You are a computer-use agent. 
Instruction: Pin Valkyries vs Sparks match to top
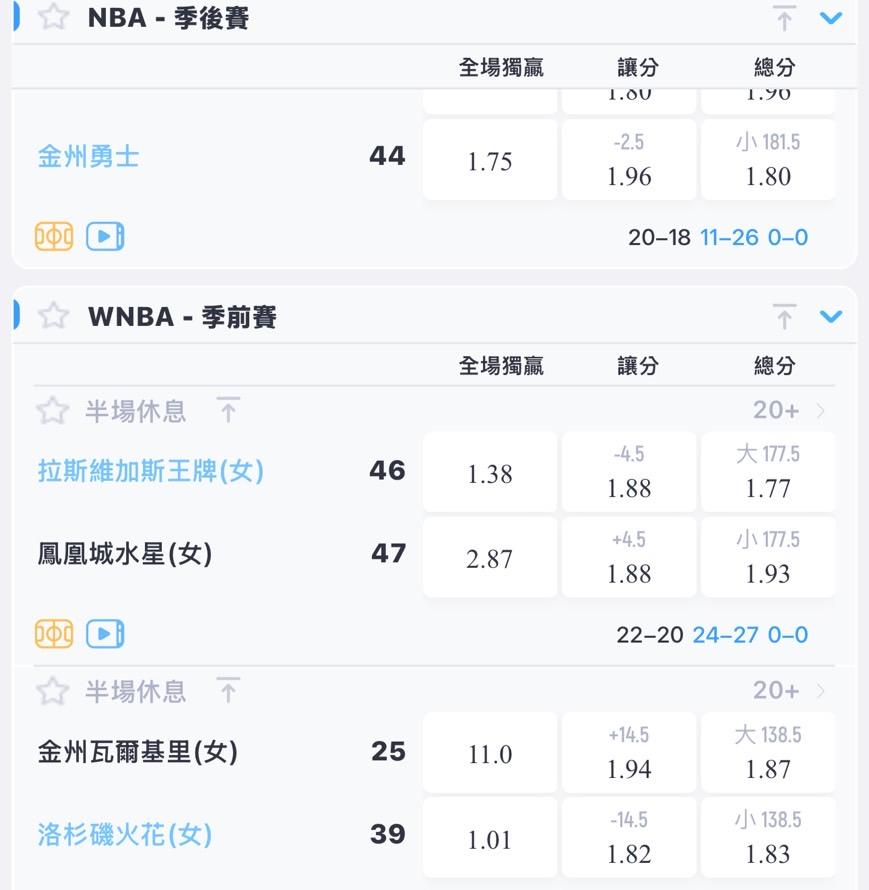(x=229, y=690)
